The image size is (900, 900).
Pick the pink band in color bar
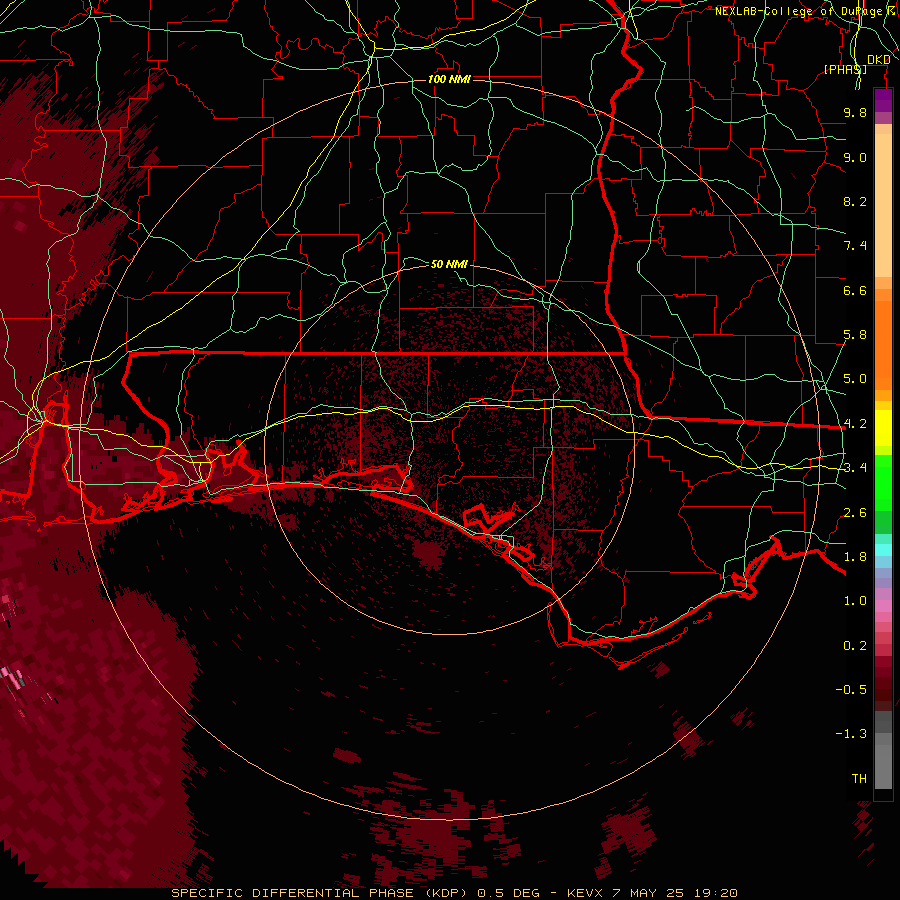(883, 605)
